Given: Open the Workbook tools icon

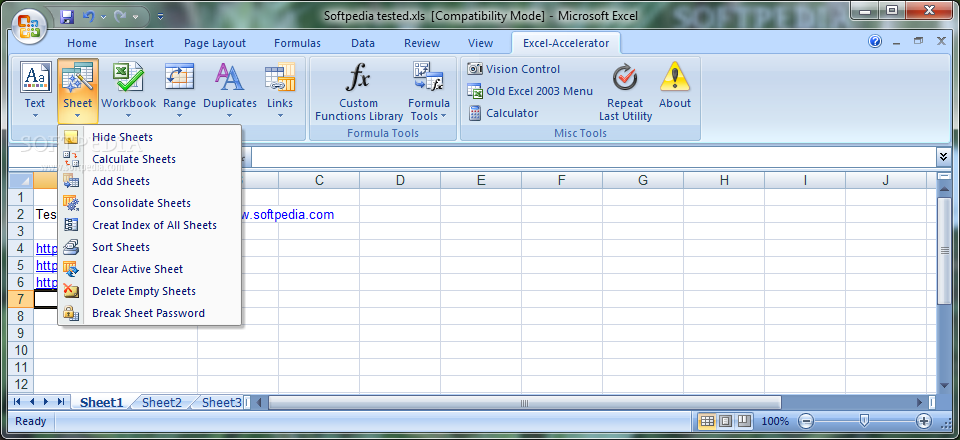Looking at the screenshot, I should 128,91.
